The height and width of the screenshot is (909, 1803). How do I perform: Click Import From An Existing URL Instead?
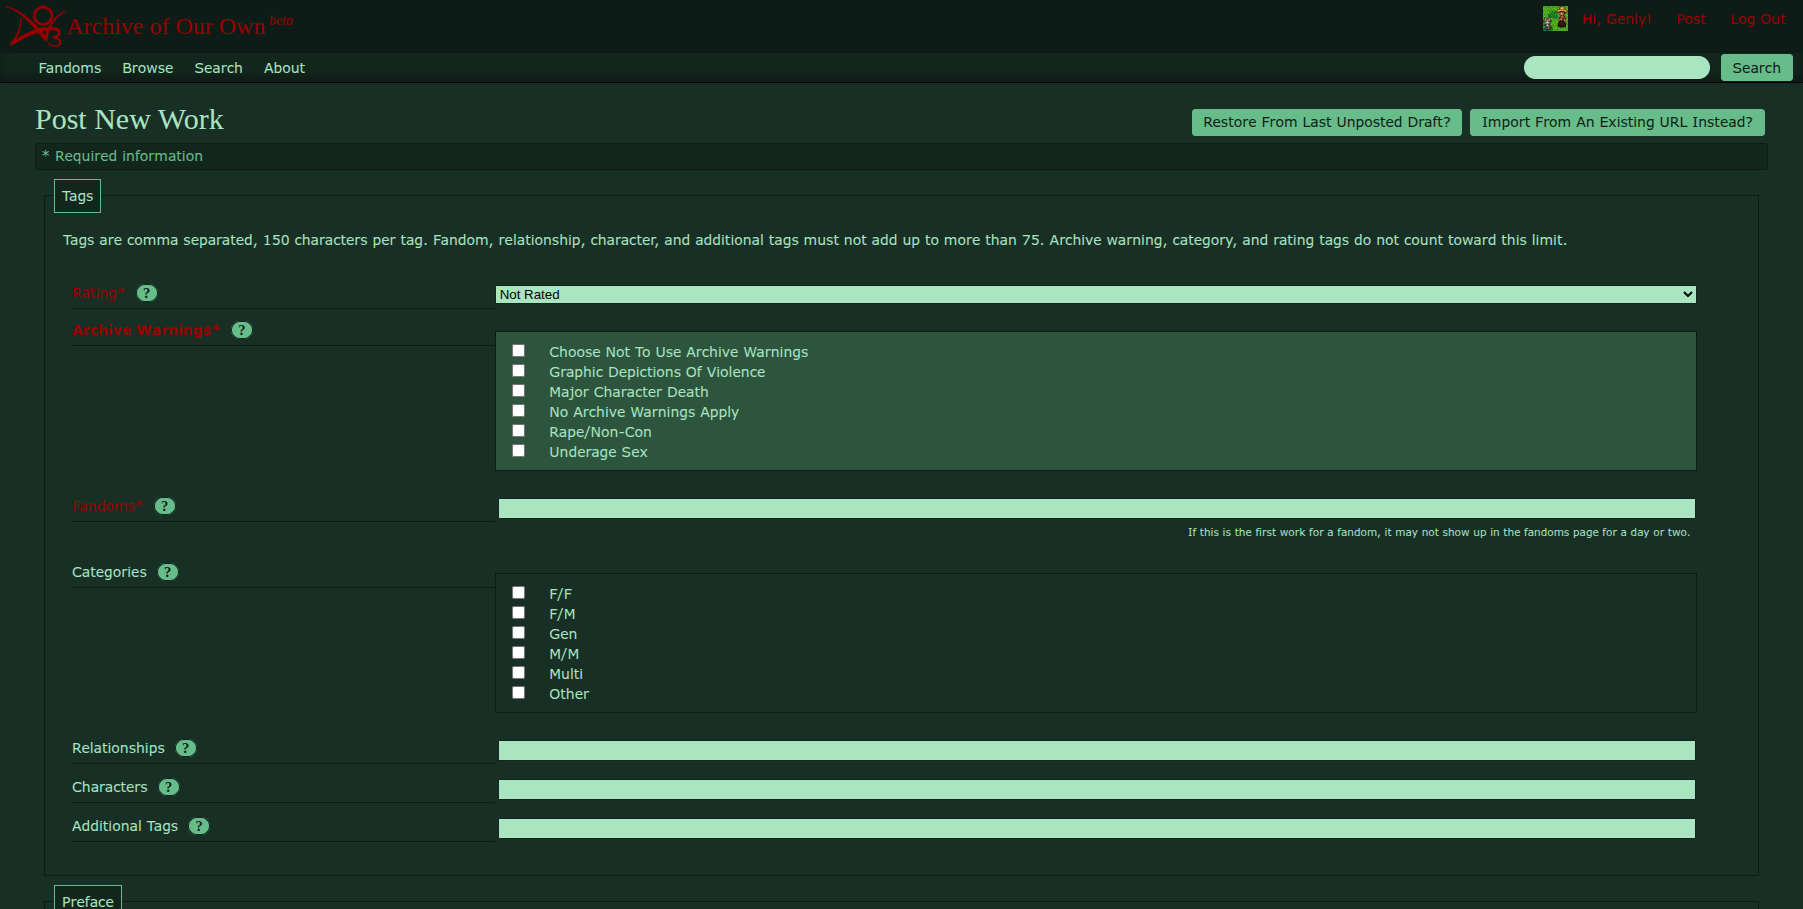click(1616, 122)
